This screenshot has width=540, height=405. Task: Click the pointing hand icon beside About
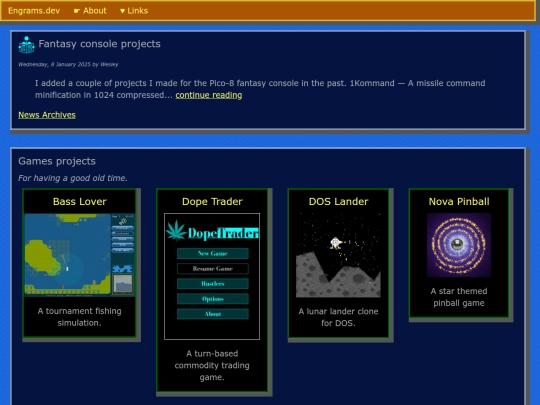pyautogui.click(x=77, y=11)
